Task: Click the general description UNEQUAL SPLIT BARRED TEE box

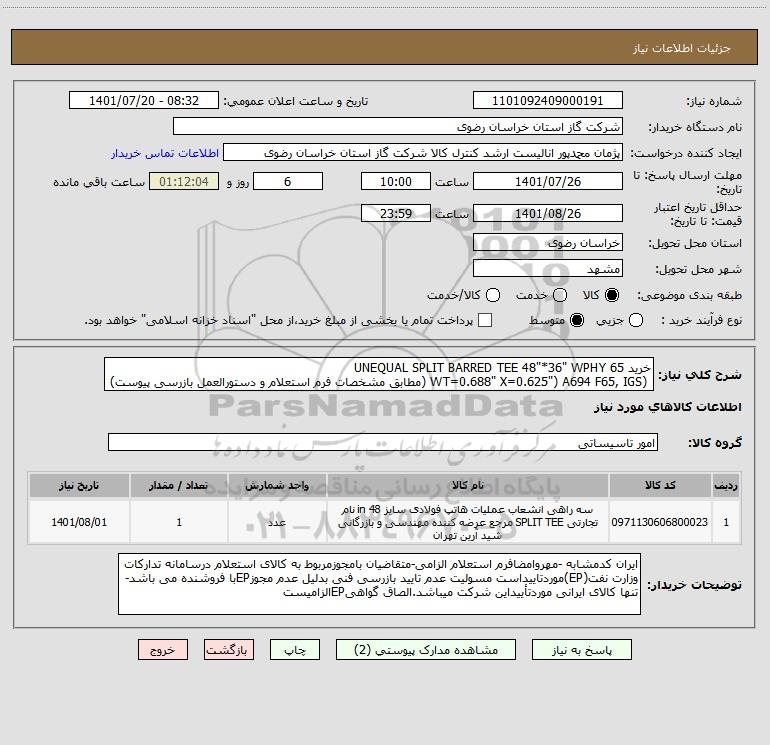Action: (x=379, y=374)
